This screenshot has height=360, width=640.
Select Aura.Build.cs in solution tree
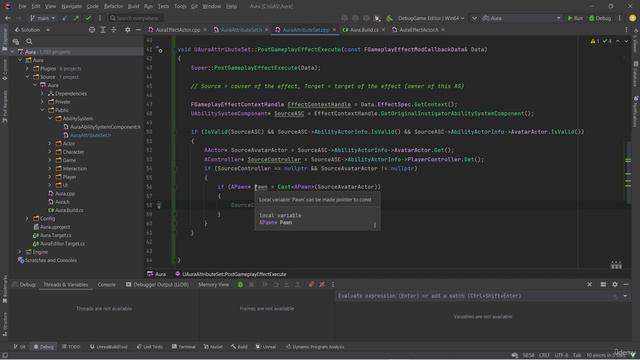tap(69, 210)
